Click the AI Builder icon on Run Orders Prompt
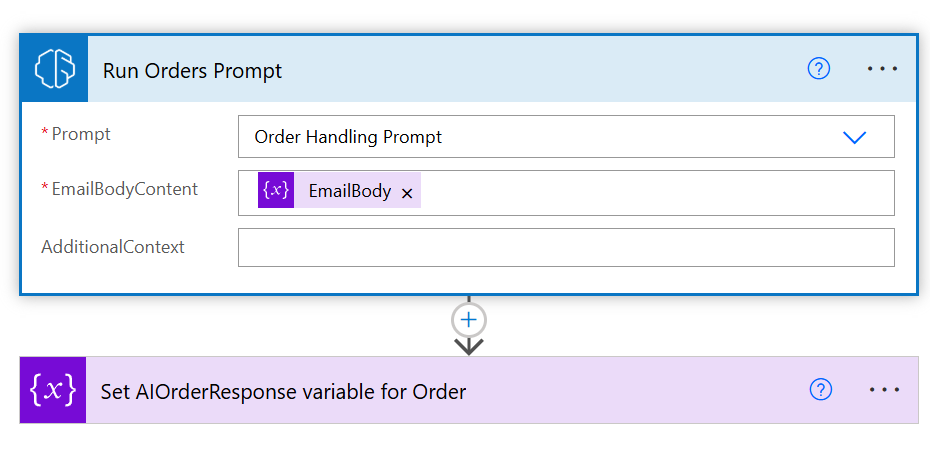Screen dimensions: 930x472 54,70
